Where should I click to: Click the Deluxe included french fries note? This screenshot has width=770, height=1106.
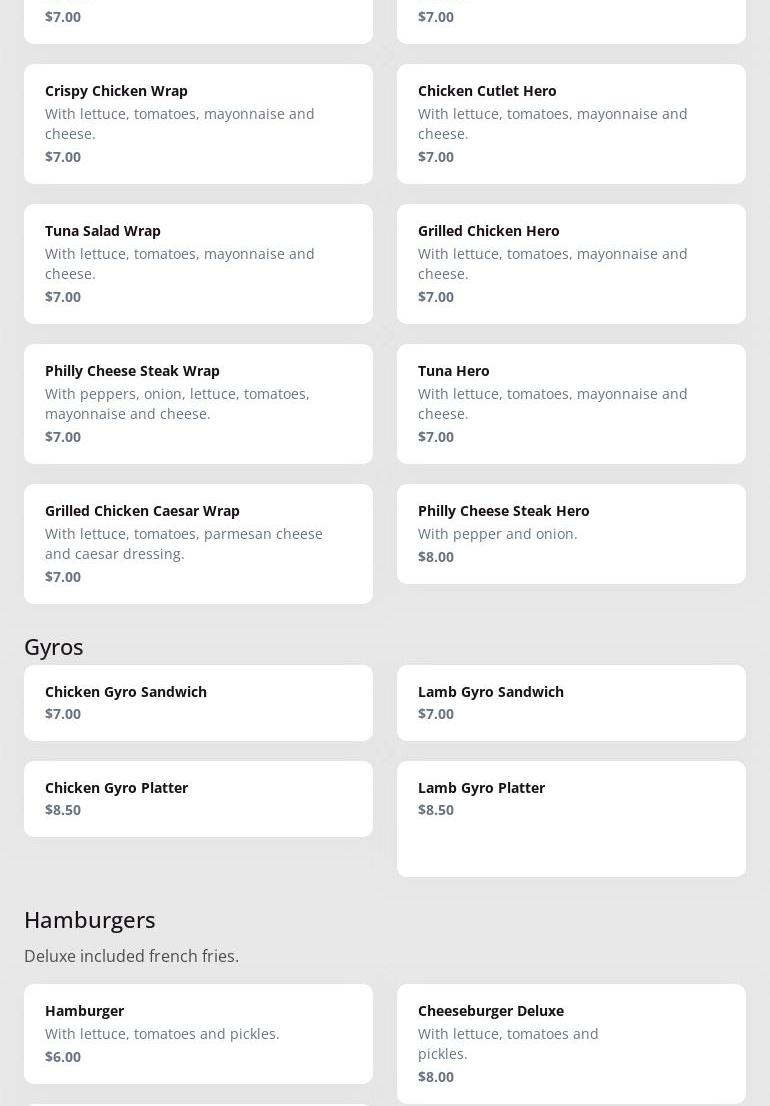(x=132, y=956)
